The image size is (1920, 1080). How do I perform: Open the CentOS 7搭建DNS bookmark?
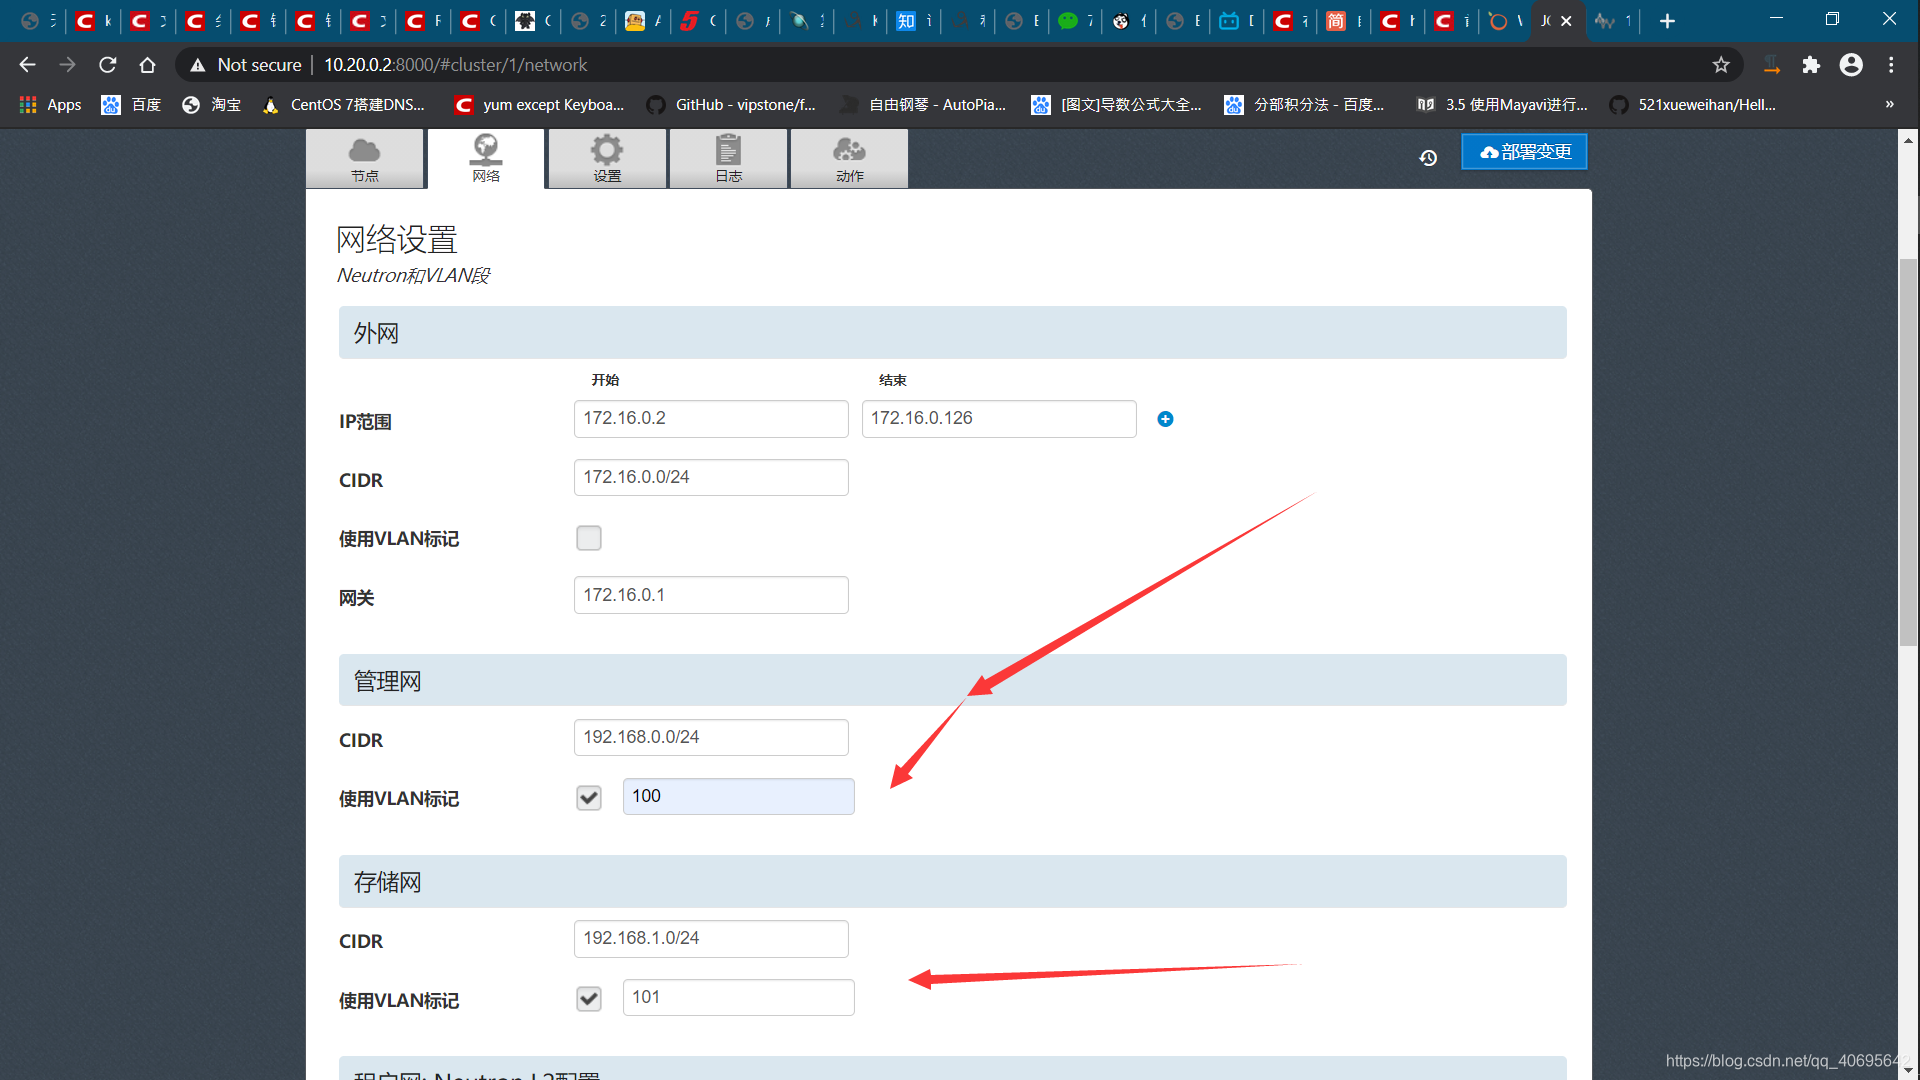coord(343,105)
